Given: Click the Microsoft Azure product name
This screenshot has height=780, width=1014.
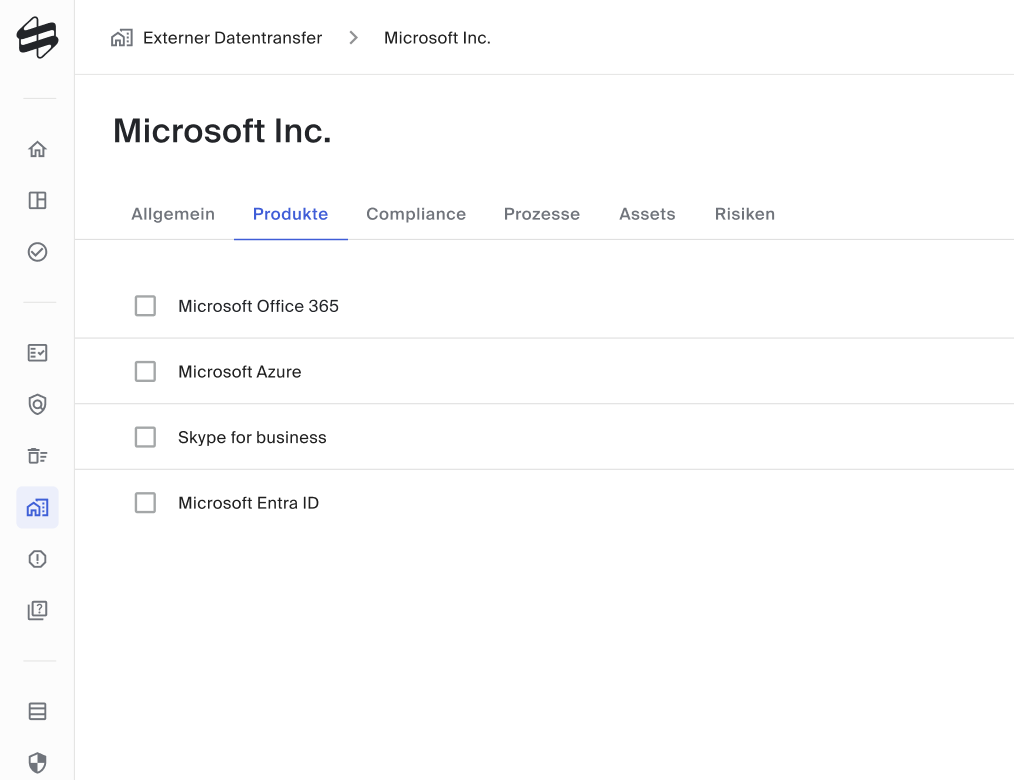Looking at the screenshot, I should click(x=239, y=372).
